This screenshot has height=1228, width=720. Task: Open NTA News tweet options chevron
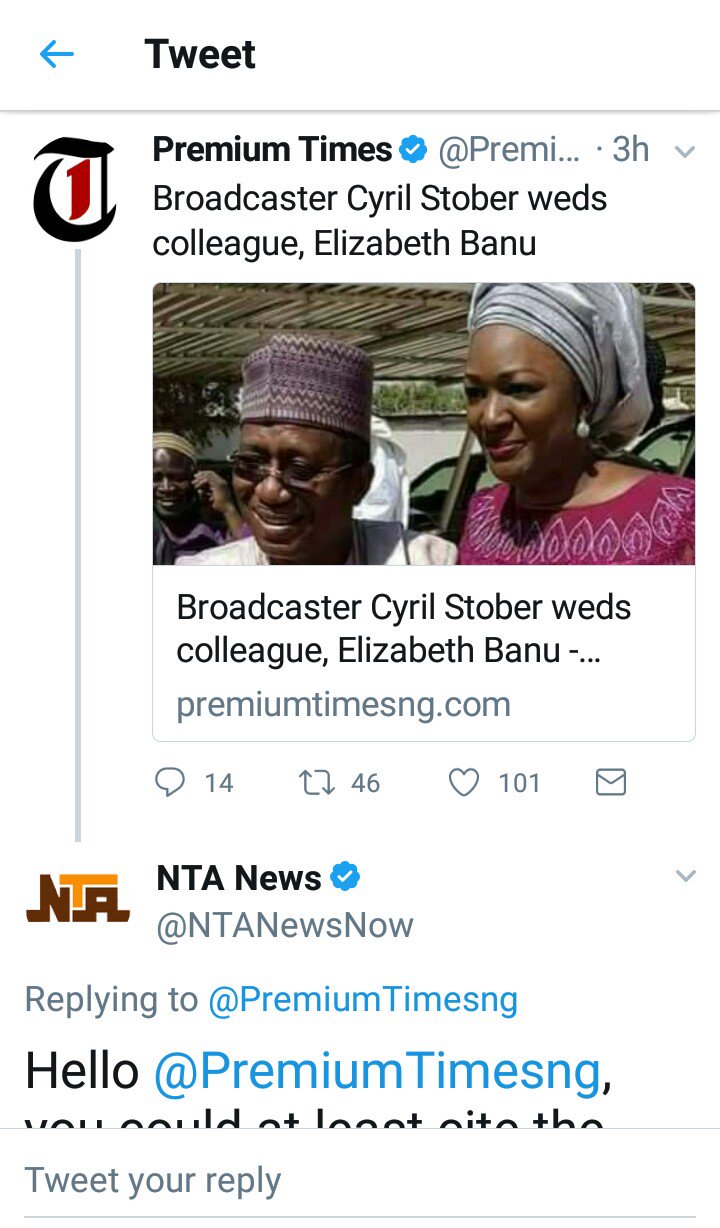coord(685,877)
